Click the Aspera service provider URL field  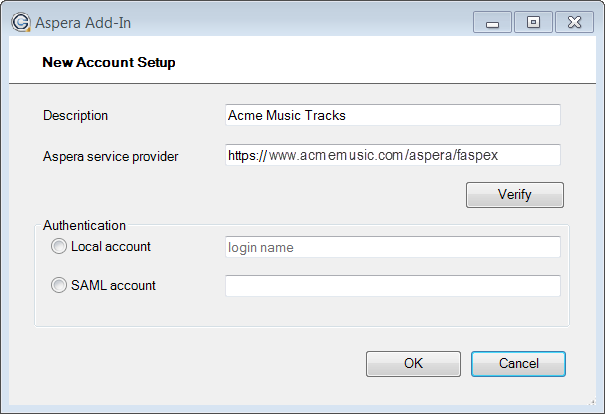click(393, 155)
